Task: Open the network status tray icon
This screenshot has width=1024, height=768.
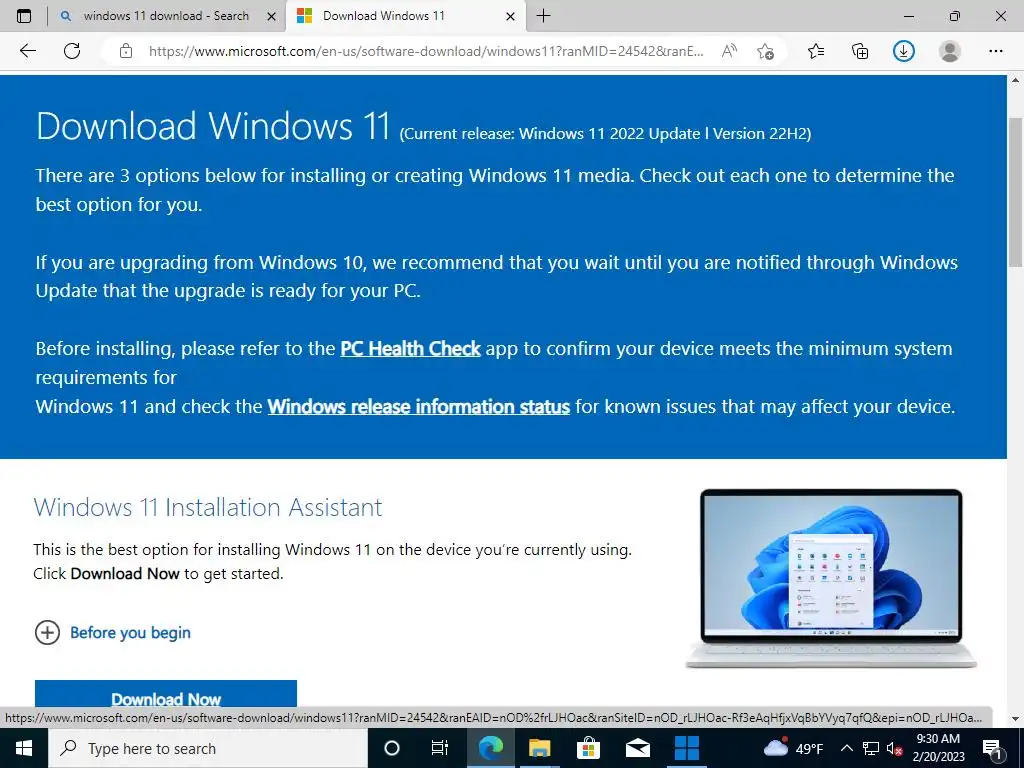Action: [871, 748]
